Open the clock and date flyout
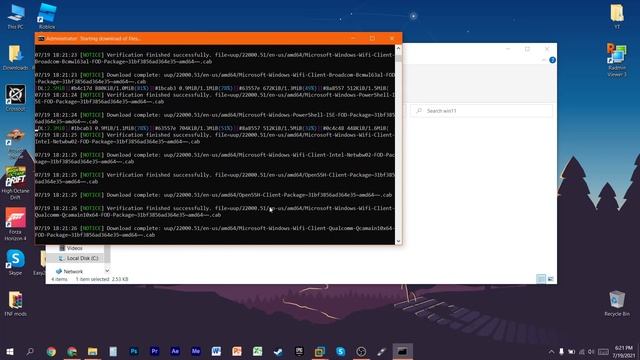Screen dimensions: 640x360 624,351
